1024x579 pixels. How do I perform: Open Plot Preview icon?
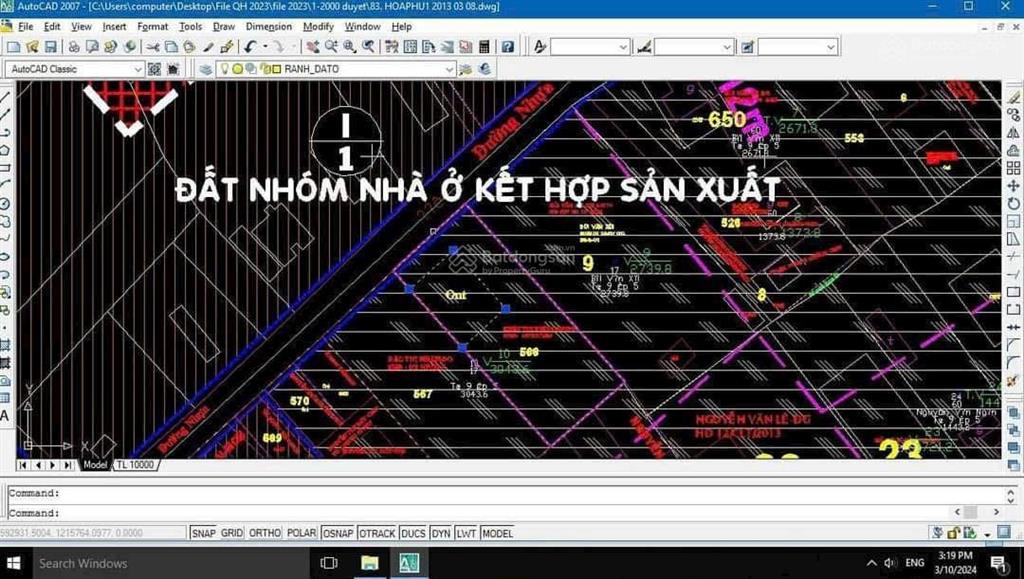(x=92, y=47)
